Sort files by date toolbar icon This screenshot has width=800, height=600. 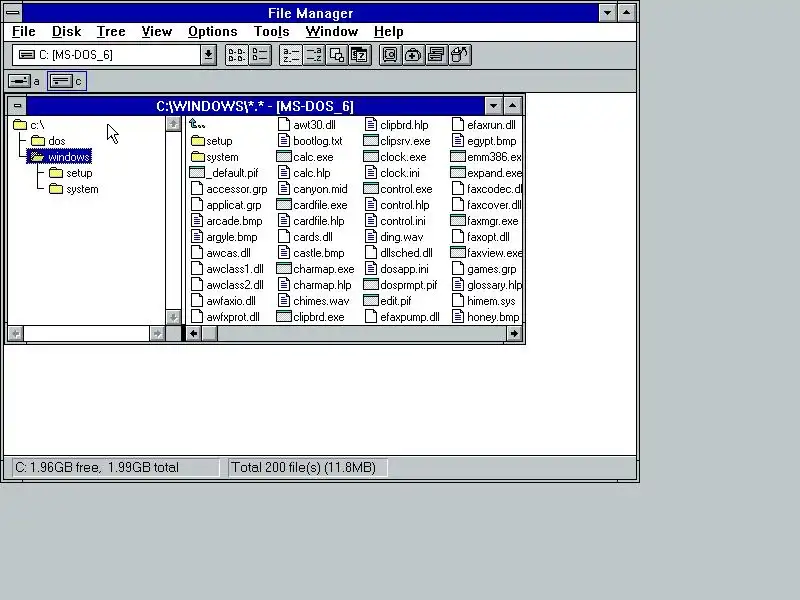360,55
